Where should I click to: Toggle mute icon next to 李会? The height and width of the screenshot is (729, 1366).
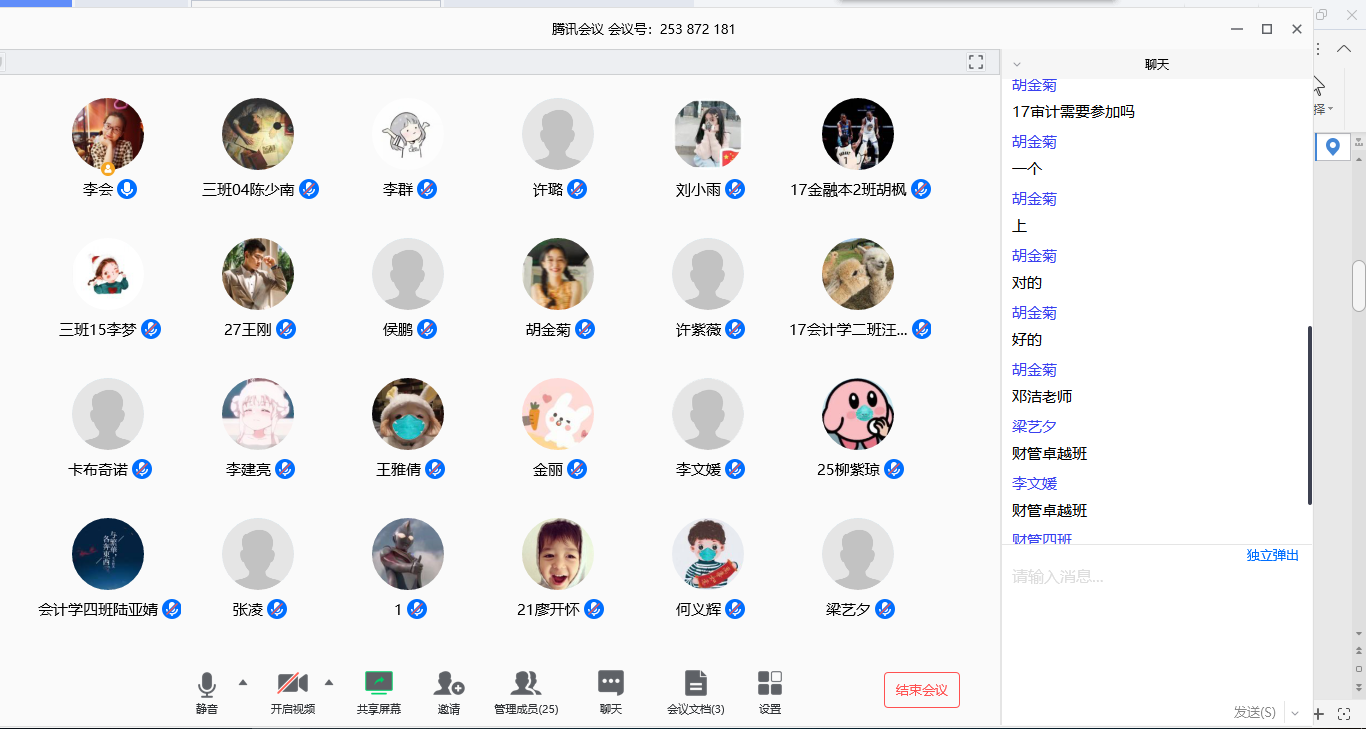point(127,189)
